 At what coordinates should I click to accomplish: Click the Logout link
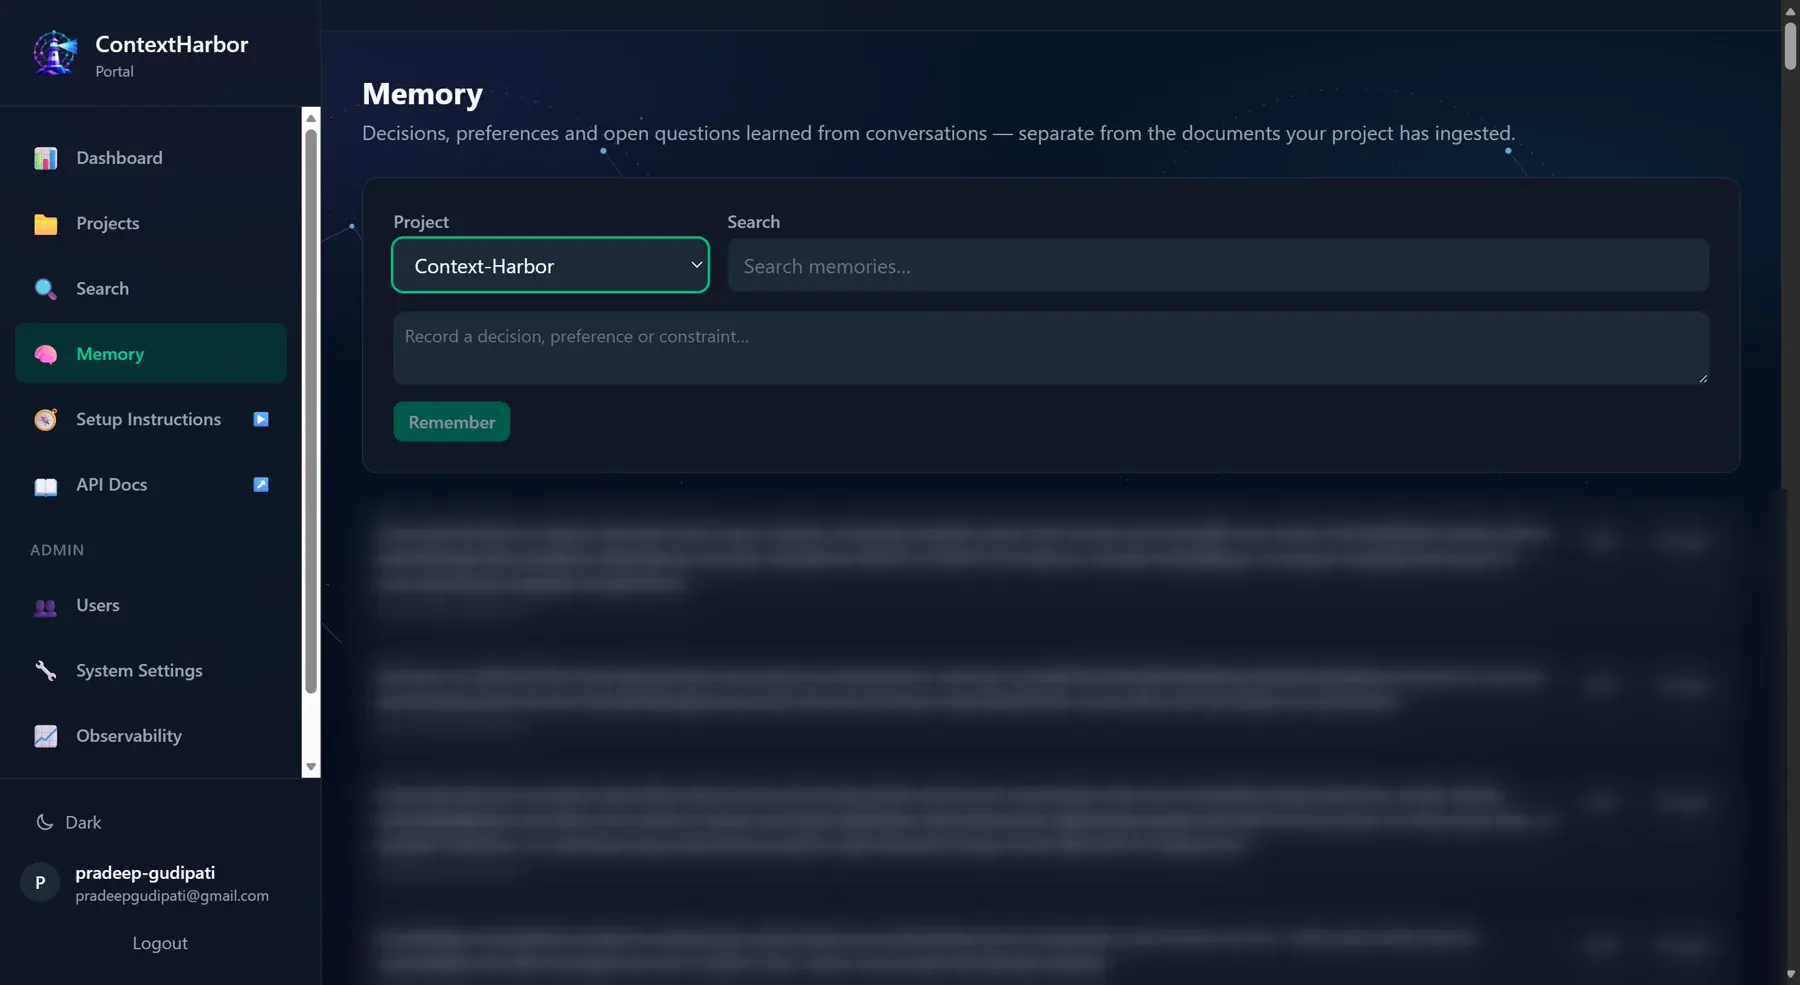[160, 943]
